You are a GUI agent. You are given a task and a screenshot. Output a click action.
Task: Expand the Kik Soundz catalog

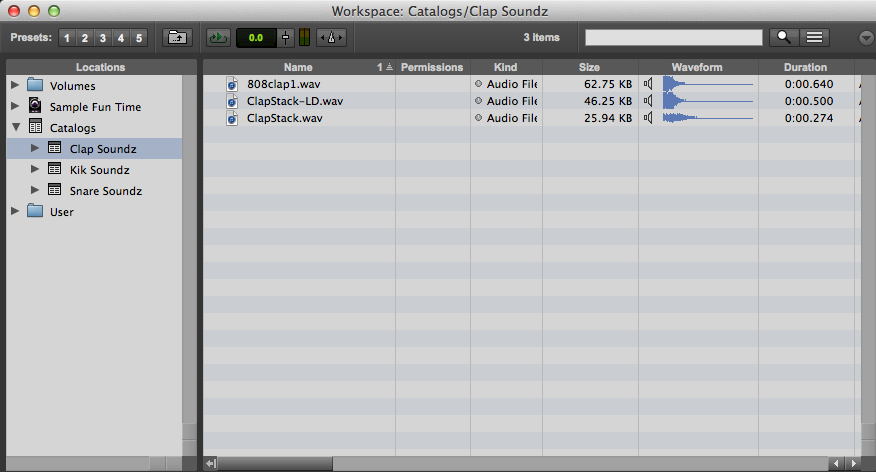(x=35, y=169)
